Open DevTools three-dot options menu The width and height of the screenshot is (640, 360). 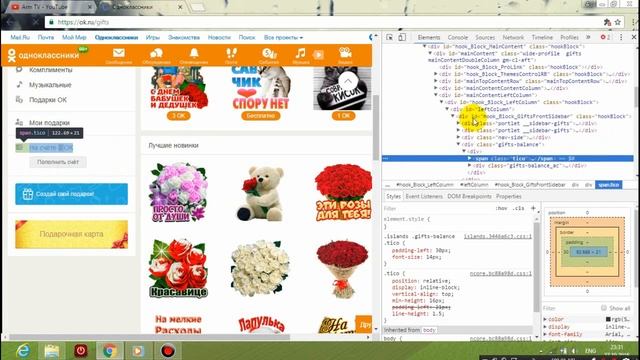tap(621, 37)
